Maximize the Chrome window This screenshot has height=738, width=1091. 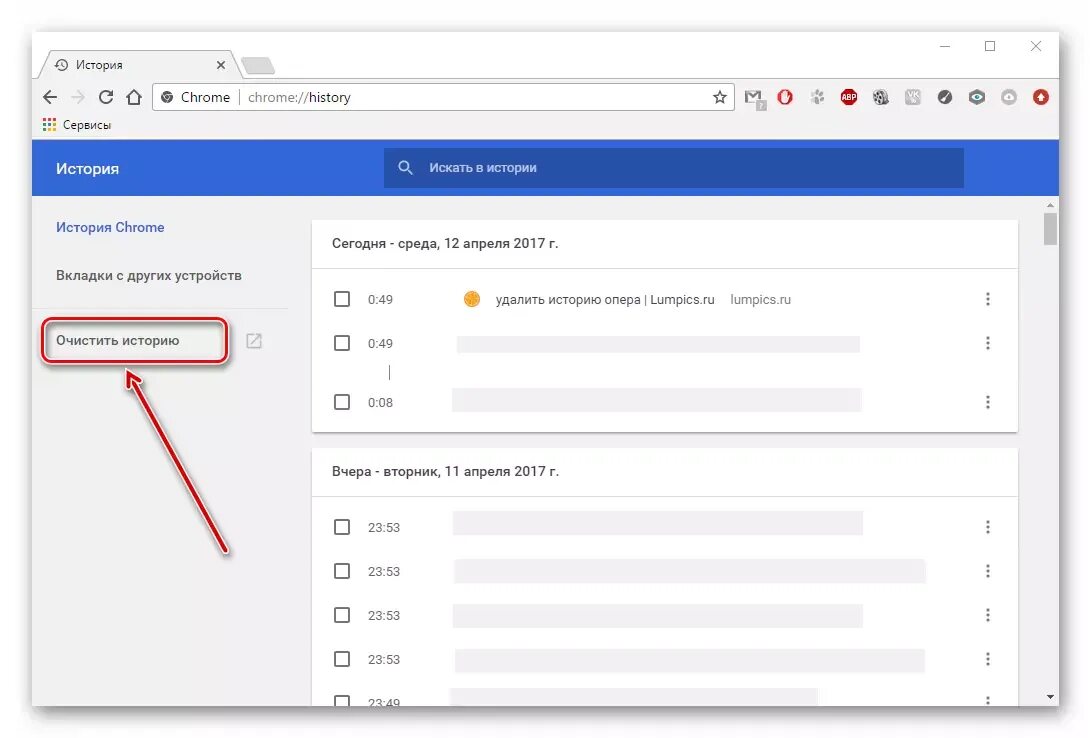[x=990, y=47]
